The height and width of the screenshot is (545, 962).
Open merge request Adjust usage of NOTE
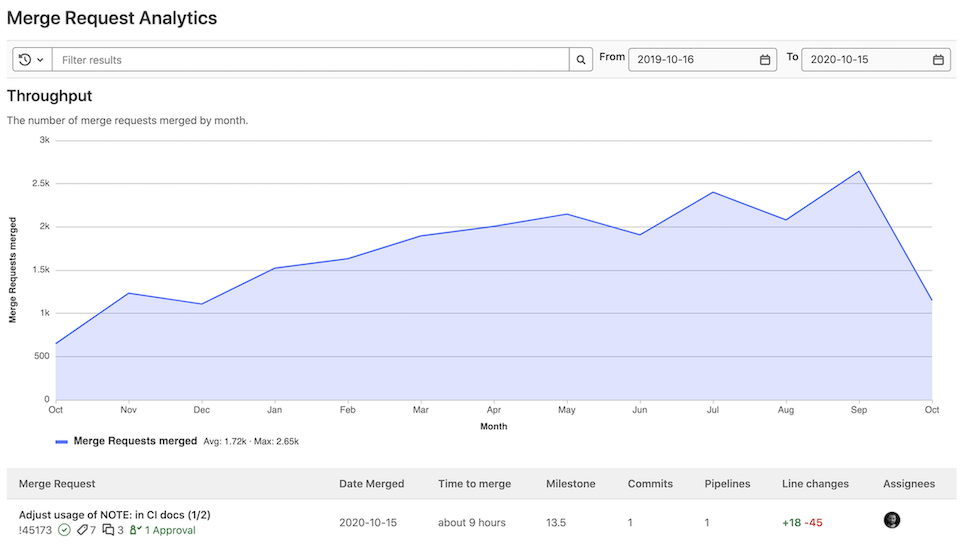[x=115, y=515]
